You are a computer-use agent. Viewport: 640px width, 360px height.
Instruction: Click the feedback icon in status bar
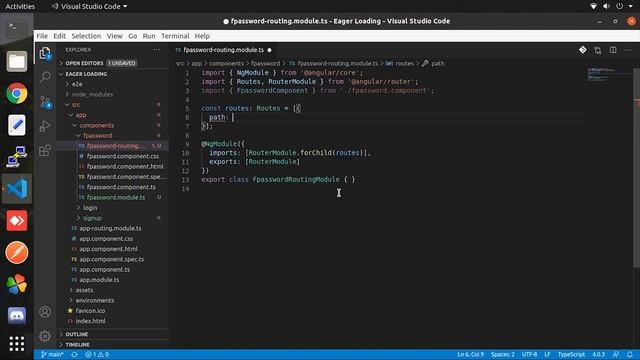[x=616, y=354]
